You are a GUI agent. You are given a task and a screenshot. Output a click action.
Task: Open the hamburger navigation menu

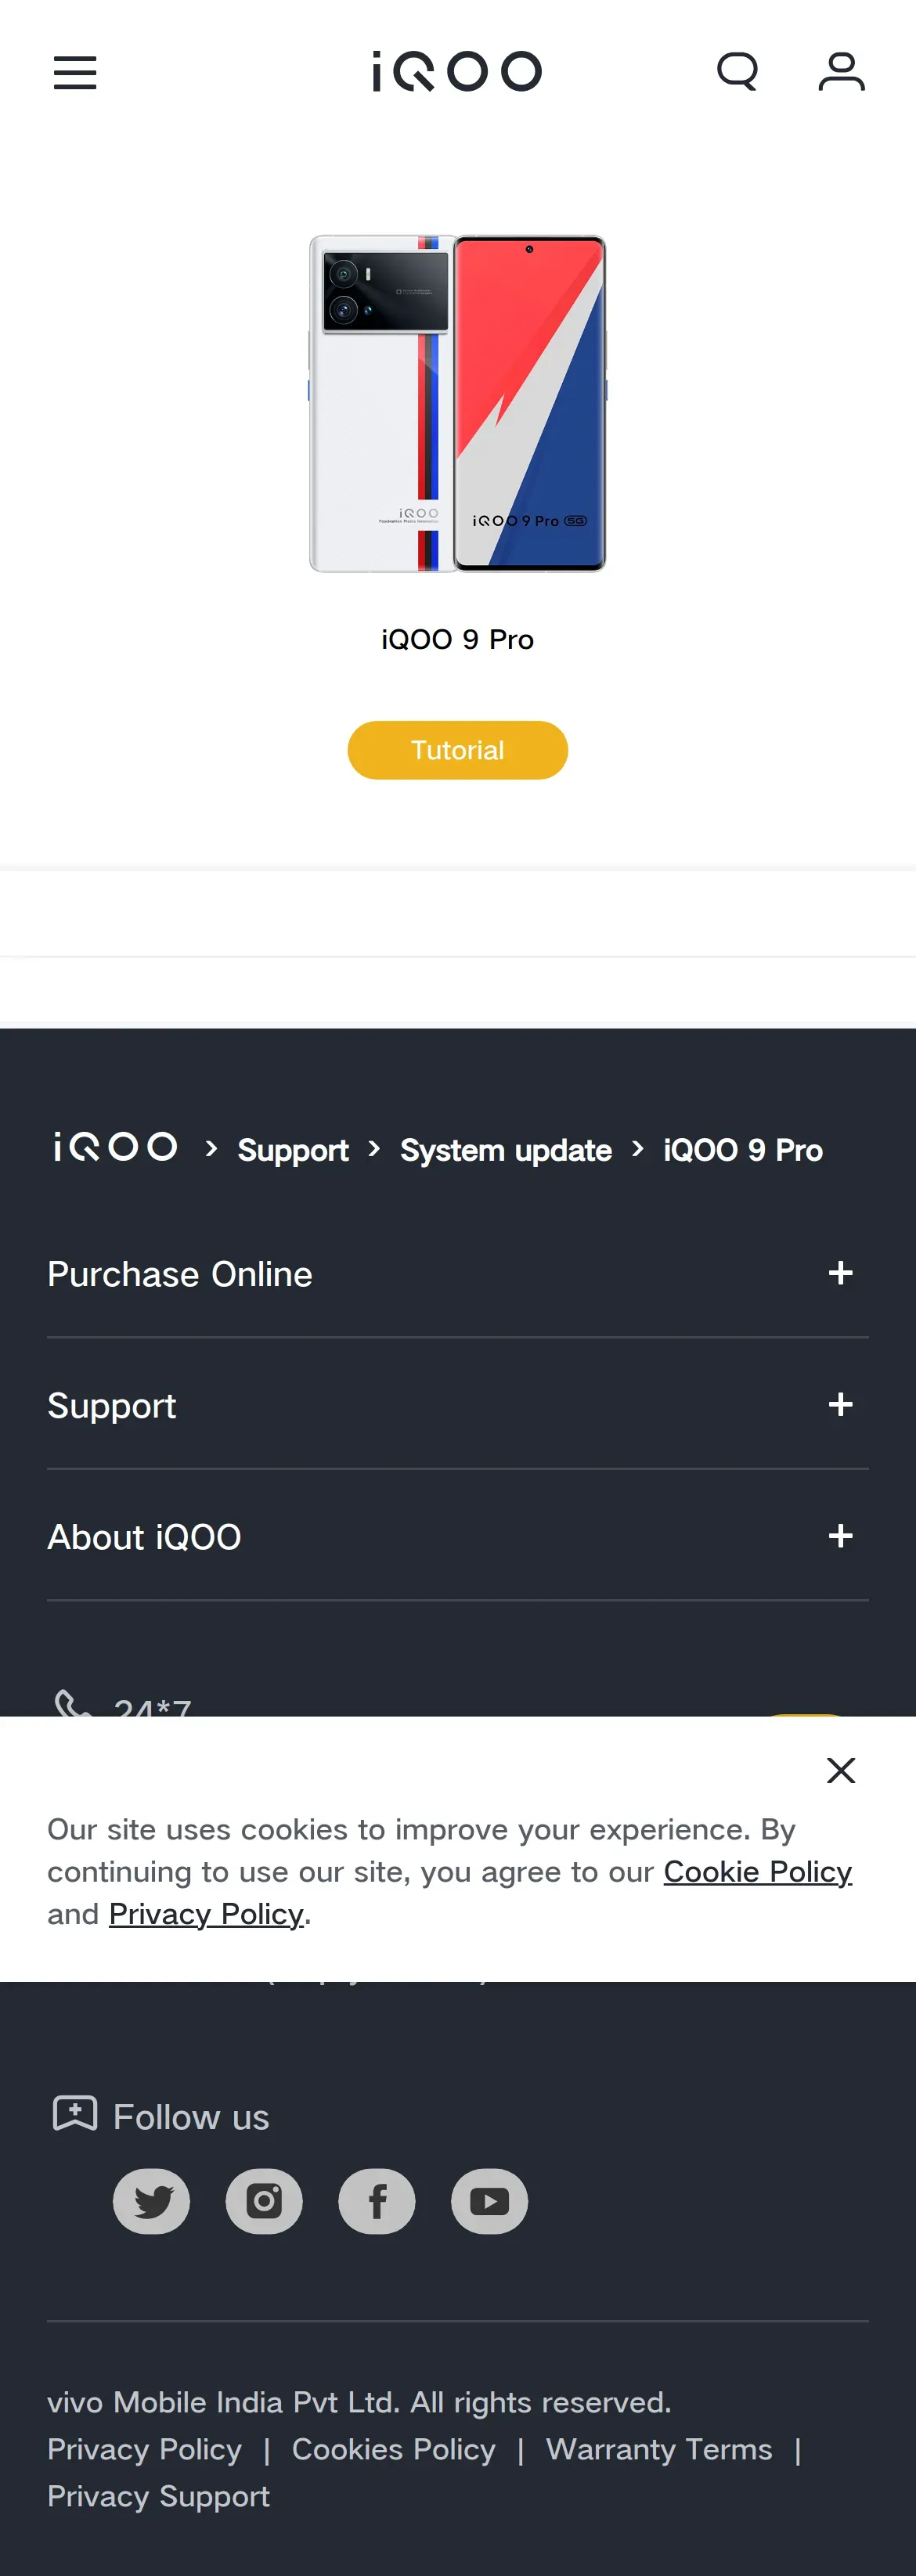[x=75, y=72]
